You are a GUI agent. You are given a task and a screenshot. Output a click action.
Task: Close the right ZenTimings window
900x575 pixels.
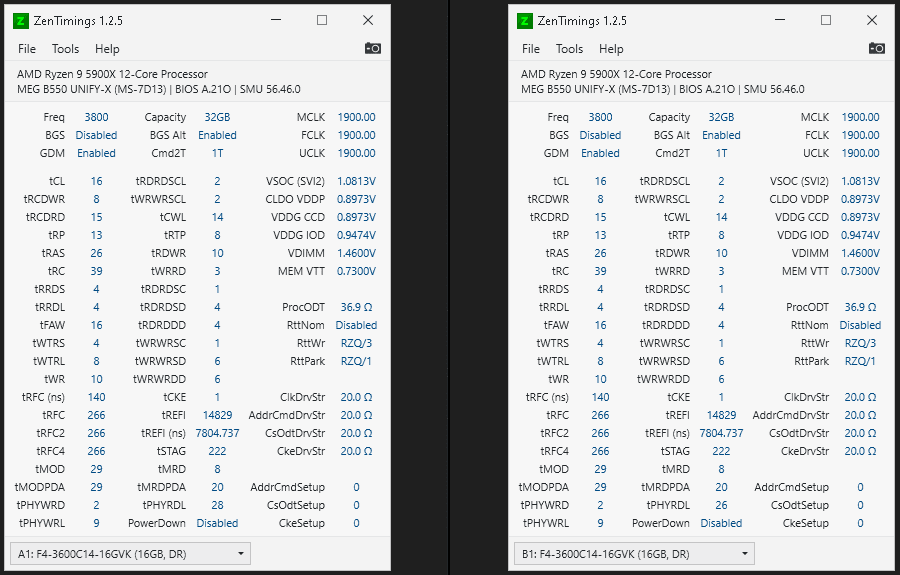[x=872, y=20]
